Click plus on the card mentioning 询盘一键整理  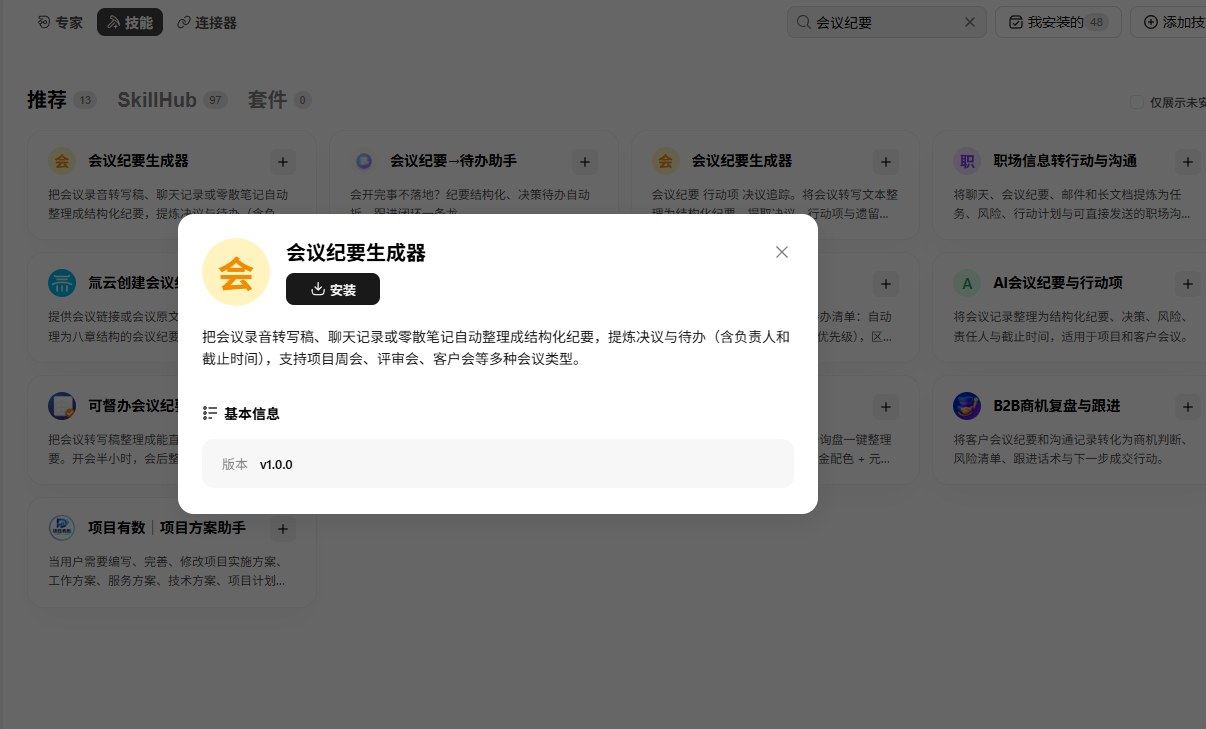(x=886, y=406)
